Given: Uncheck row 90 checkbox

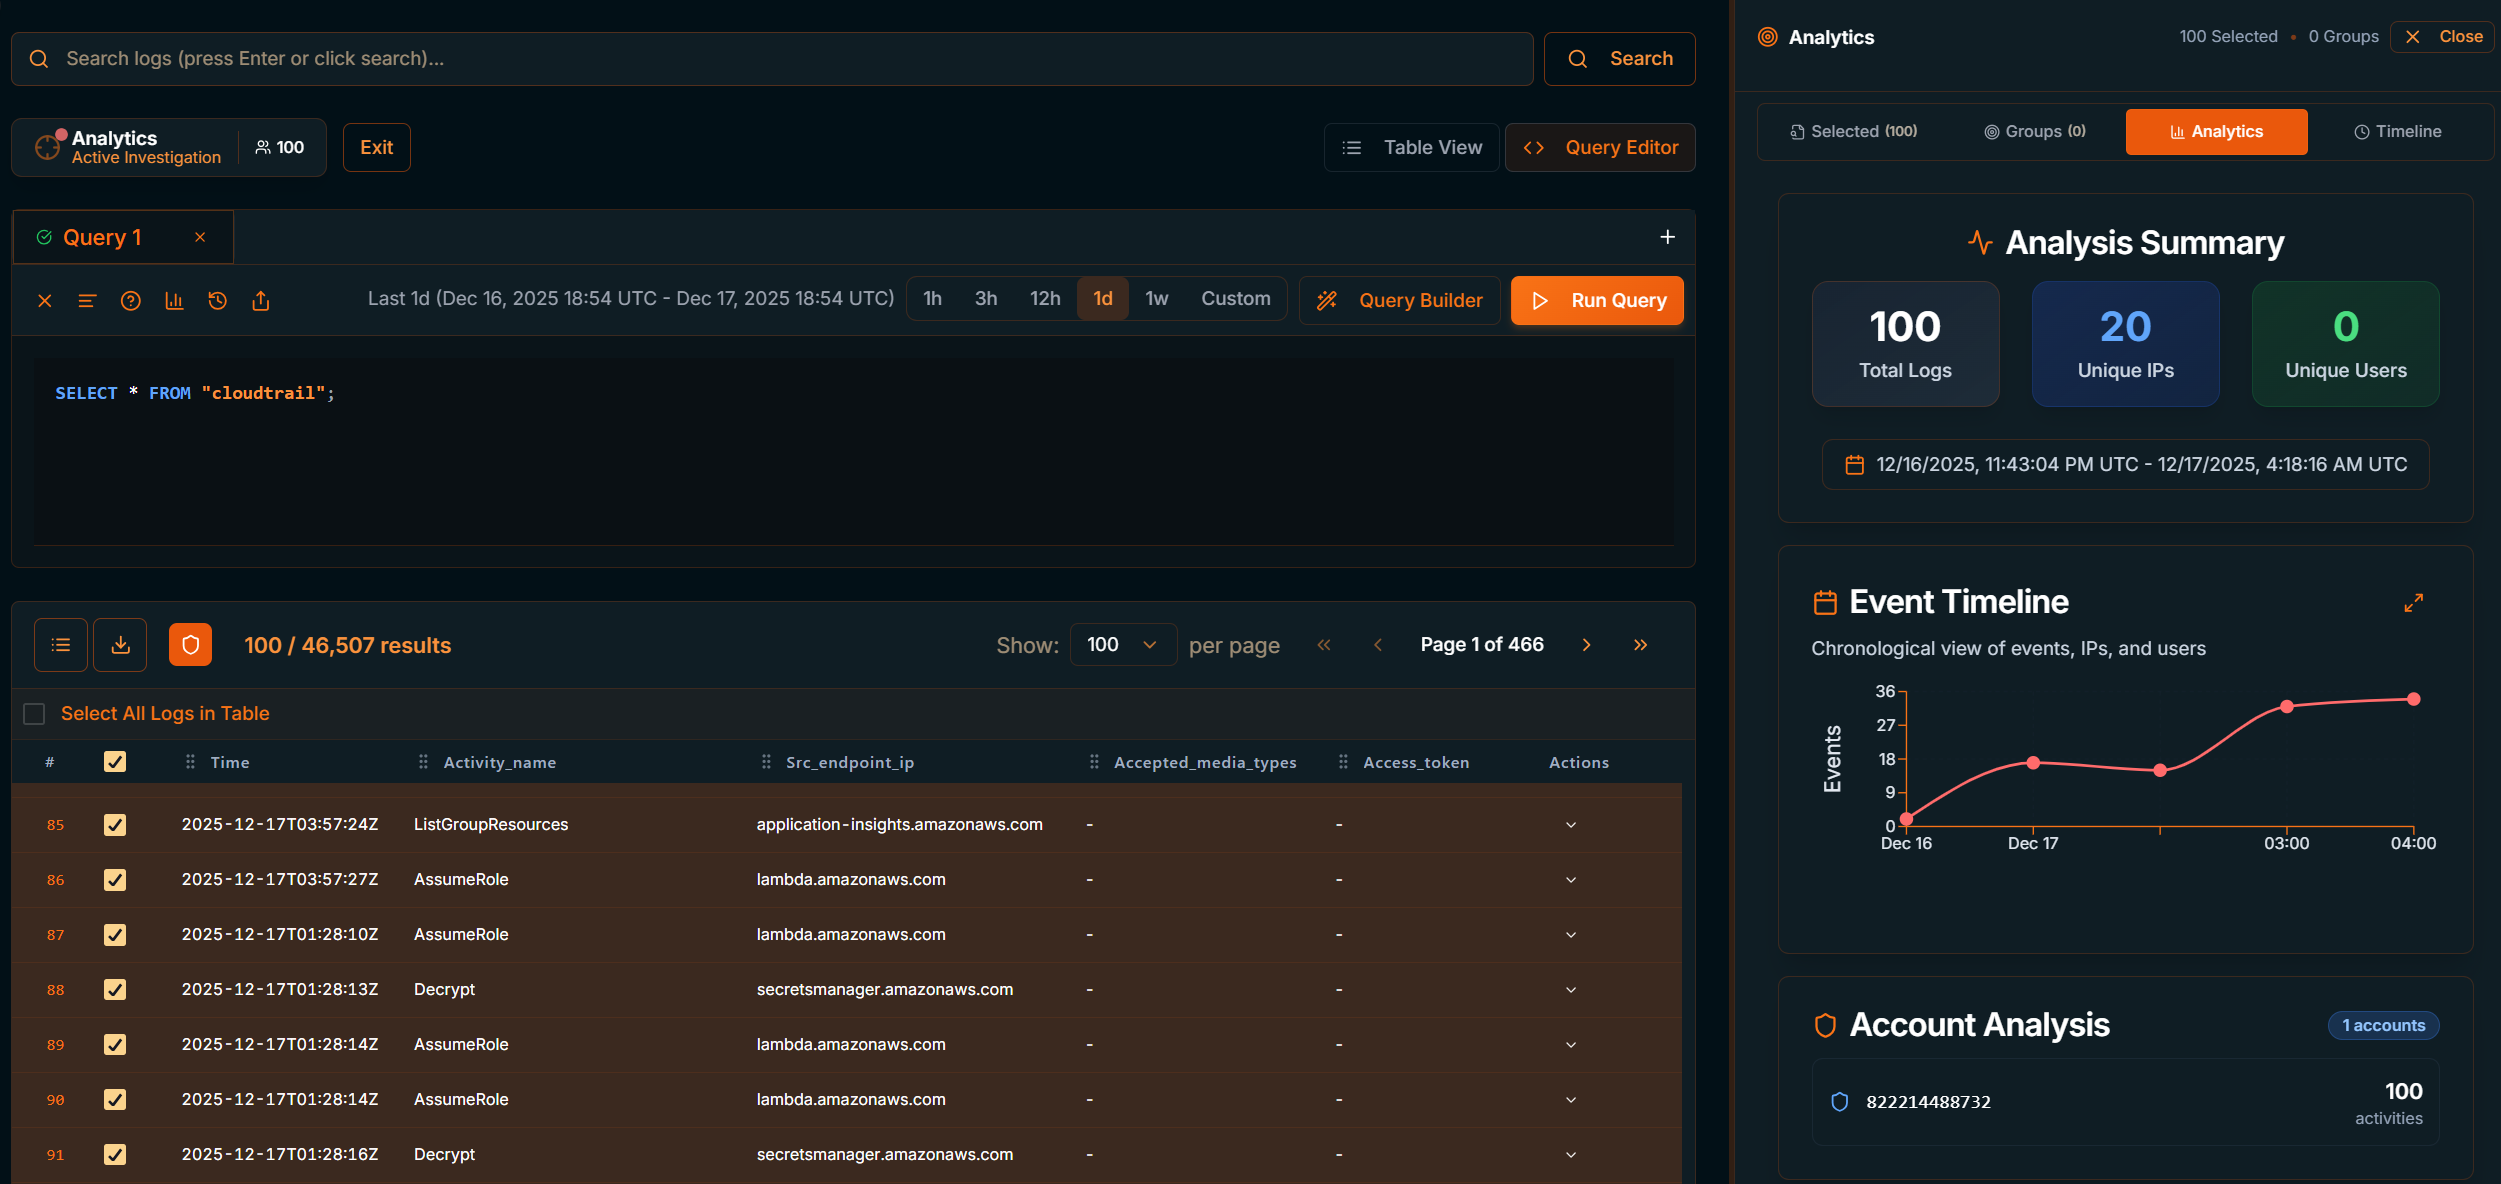Looking at the screenshot, I should (x=115, y=1100).
